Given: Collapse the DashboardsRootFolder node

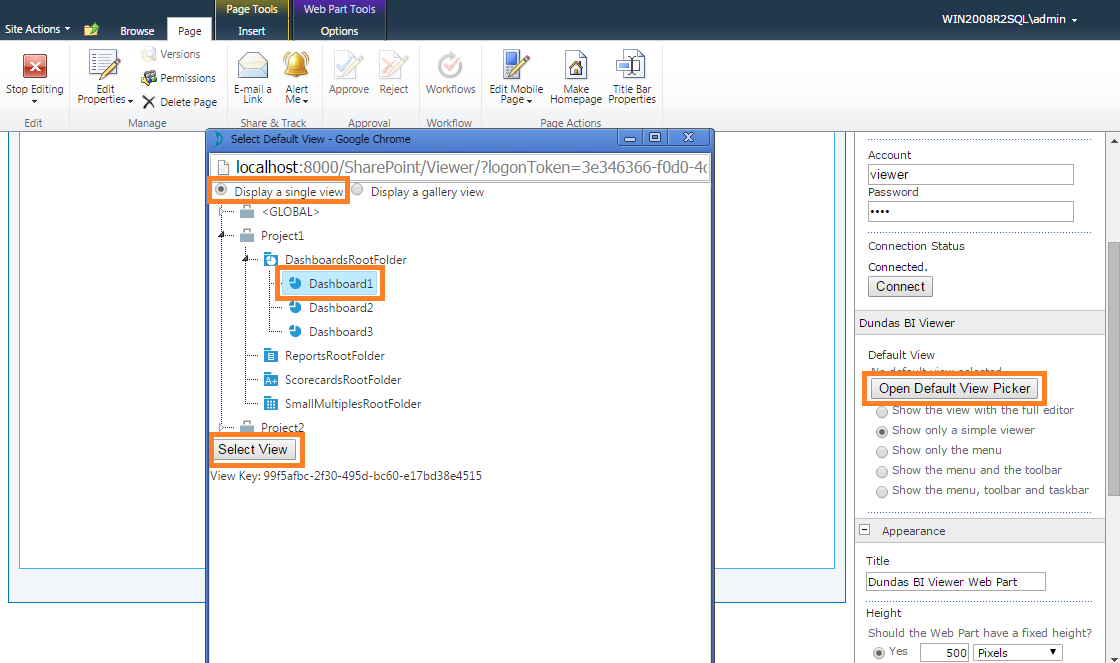Looking at the screenshot, I should (245, 259).
